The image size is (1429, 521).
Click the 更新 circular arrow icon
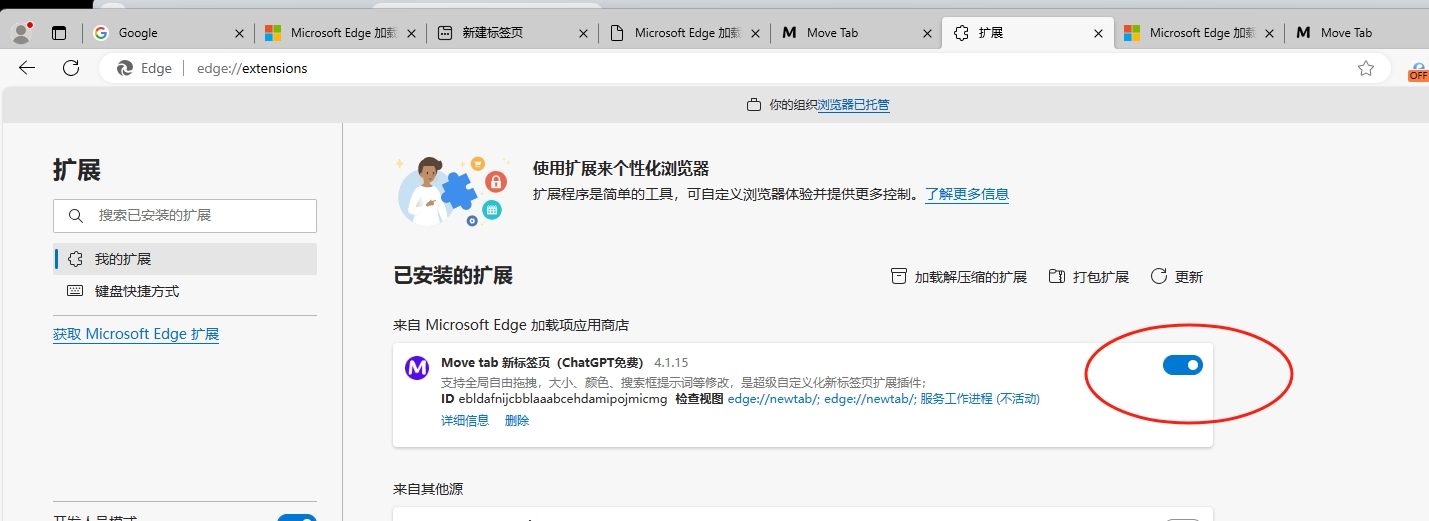(1159, 276)
